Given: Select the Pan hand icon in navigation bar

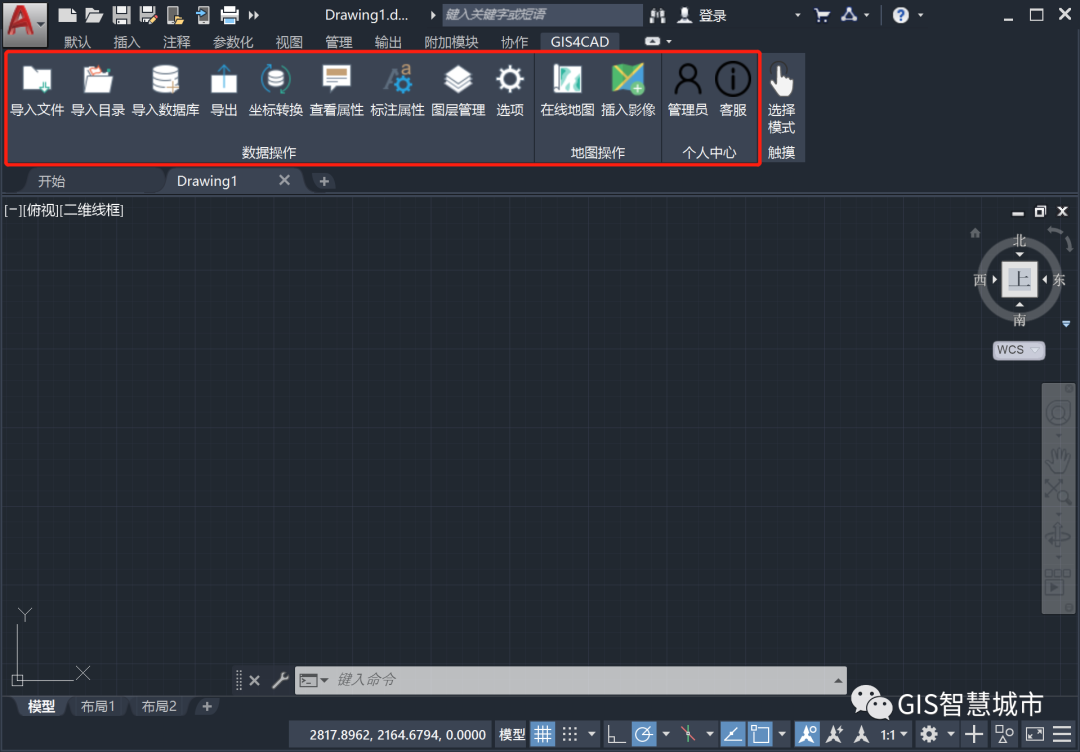Looking at the screenshot, I should coord(1059,459).
